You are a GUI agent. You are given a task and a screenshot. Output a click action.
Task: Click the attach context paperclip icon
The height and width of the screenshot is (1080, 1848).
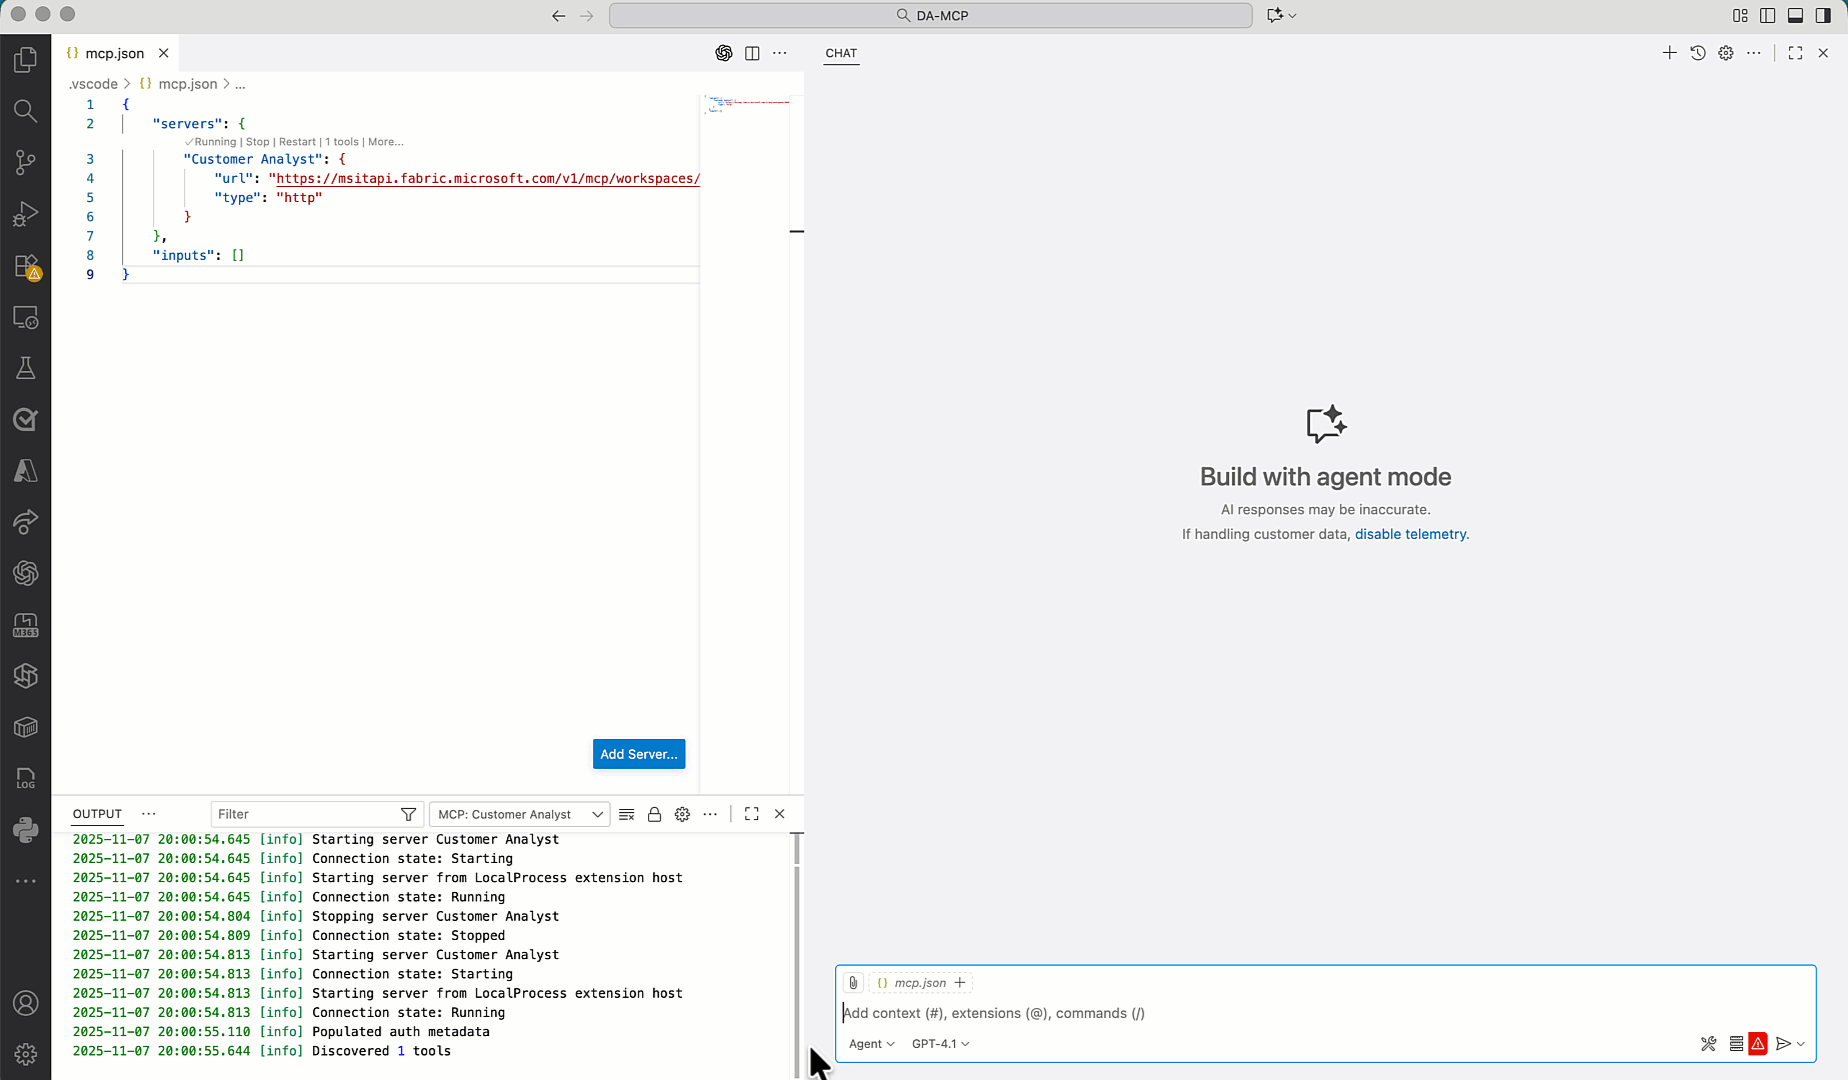tap(853, 983)
